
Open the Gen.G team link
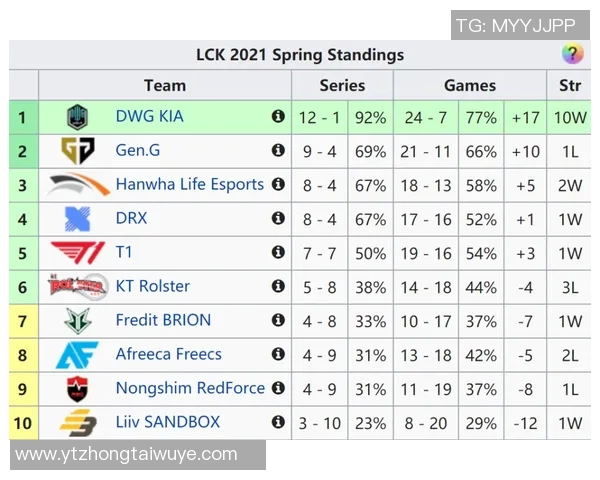point(137,151)
